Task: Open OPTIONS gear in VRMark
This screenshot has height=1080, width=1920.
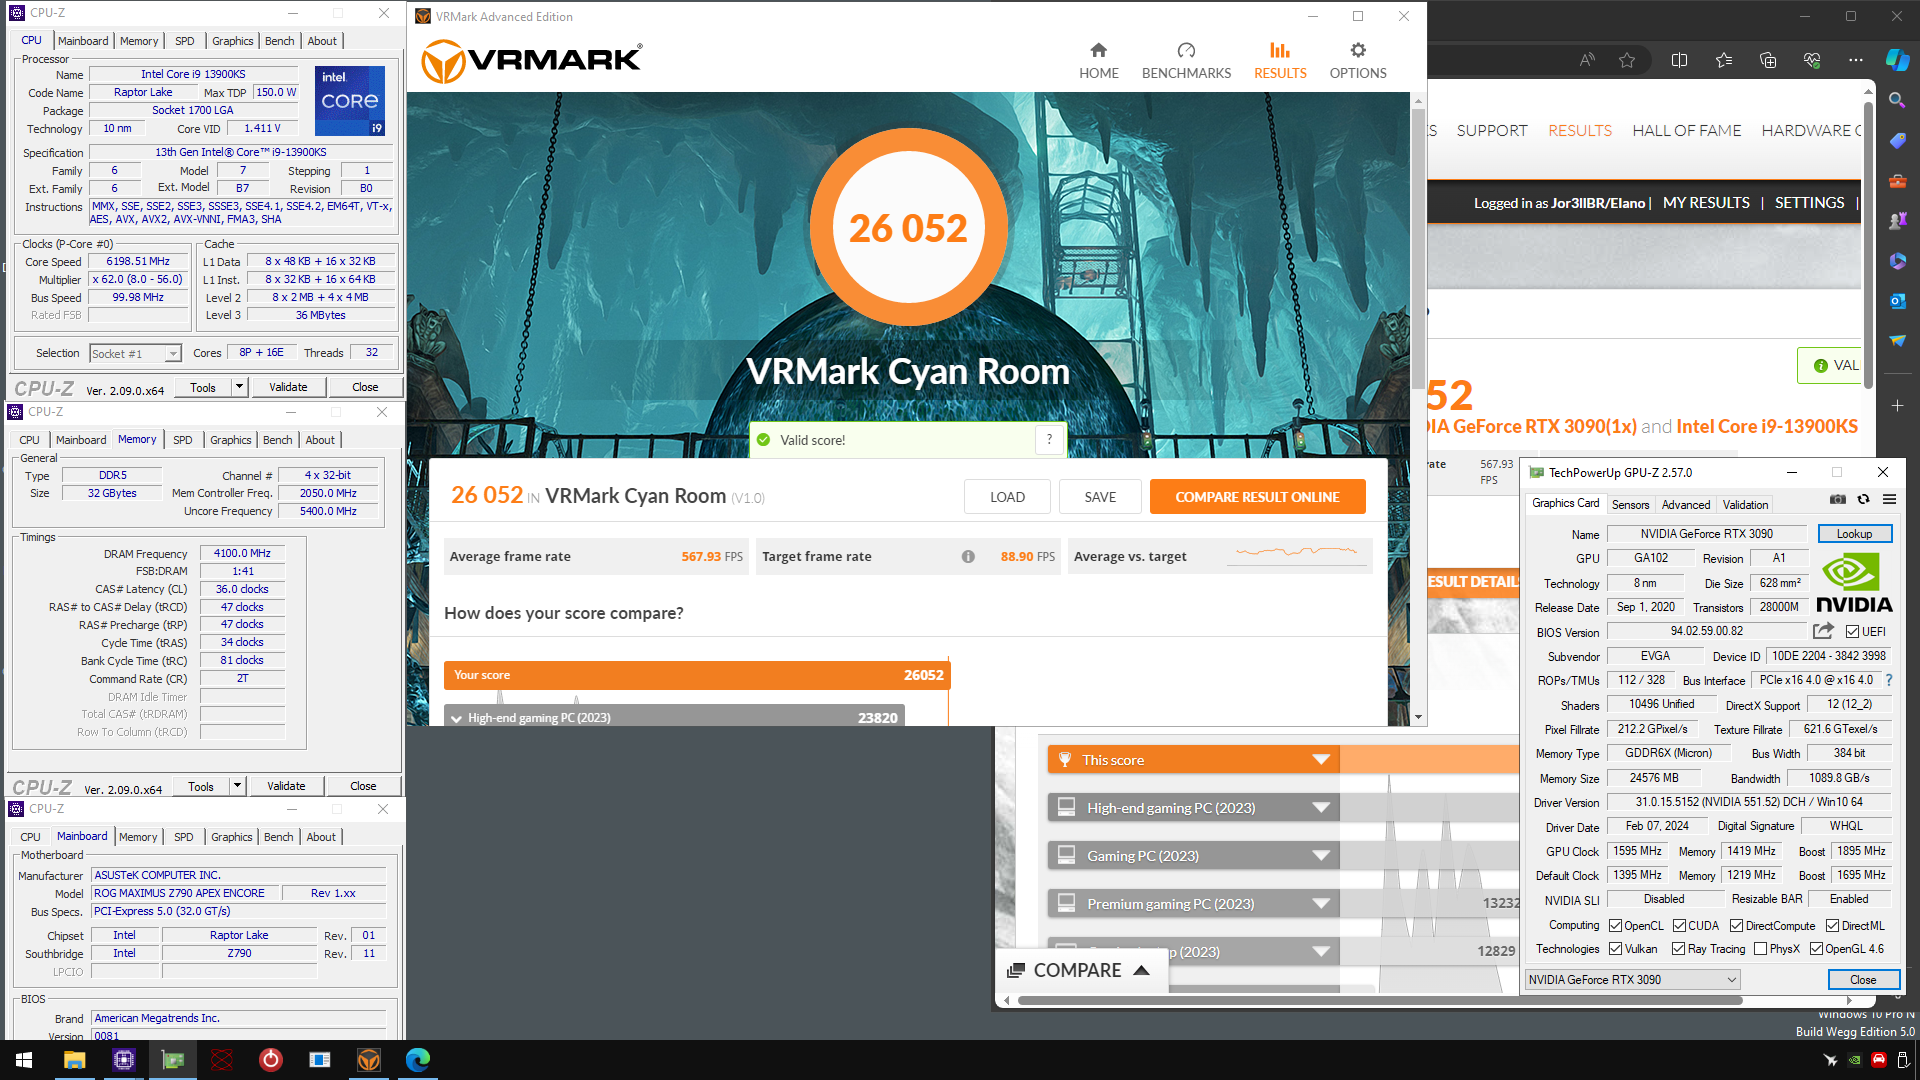Action: [1357, 61]
